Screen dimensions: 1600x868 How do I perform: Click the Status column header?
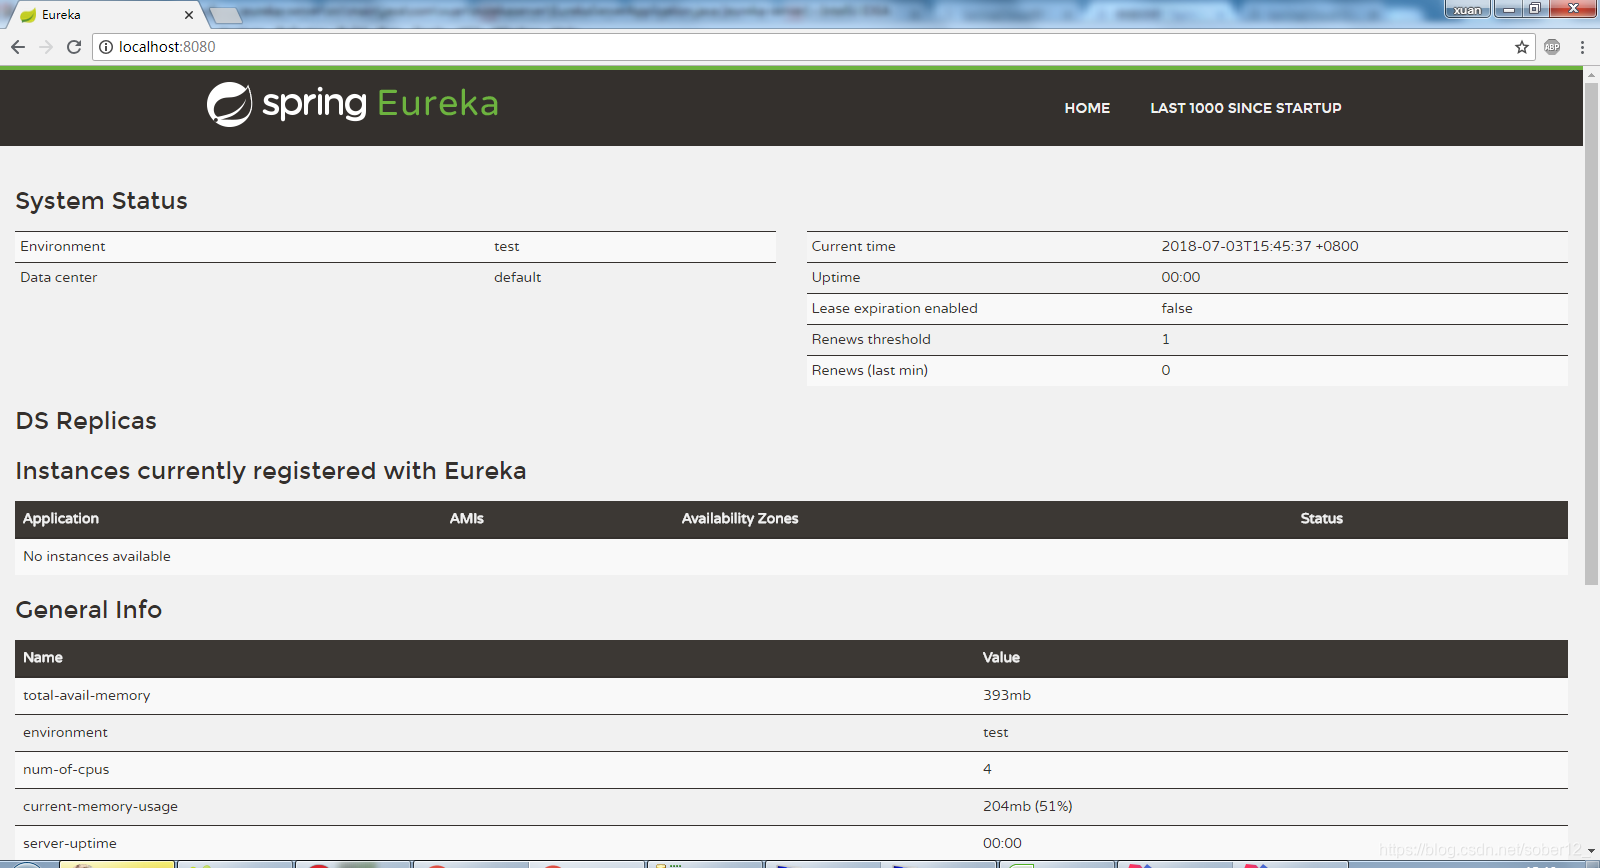[1322, 518]
